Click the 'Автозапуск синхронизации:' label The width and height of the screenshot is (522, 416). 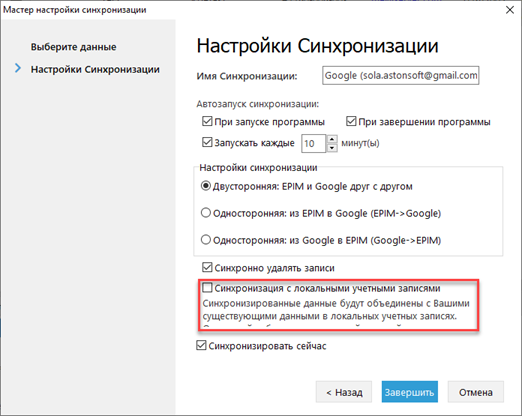tap(258, 104)
